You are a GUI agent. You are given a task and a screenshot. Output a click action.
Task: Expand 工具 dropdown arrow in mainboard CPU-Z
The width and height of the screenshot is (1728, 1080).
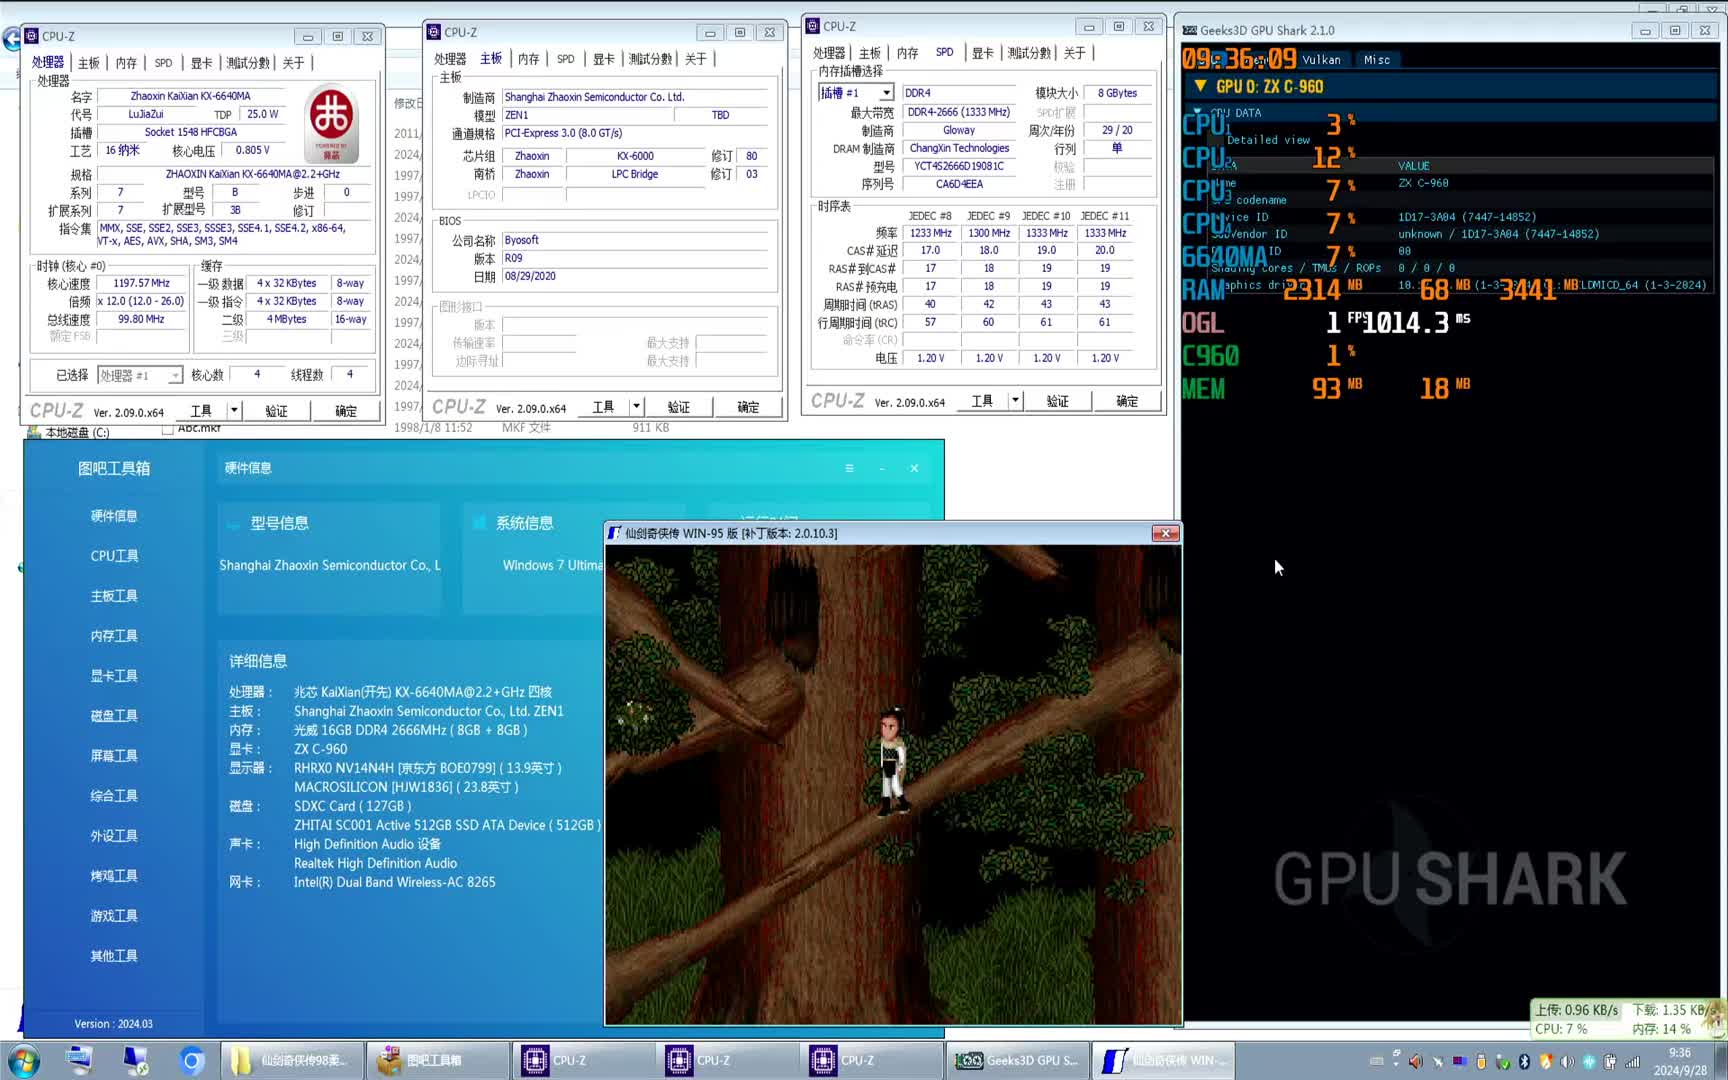click(x=636, y=406)
